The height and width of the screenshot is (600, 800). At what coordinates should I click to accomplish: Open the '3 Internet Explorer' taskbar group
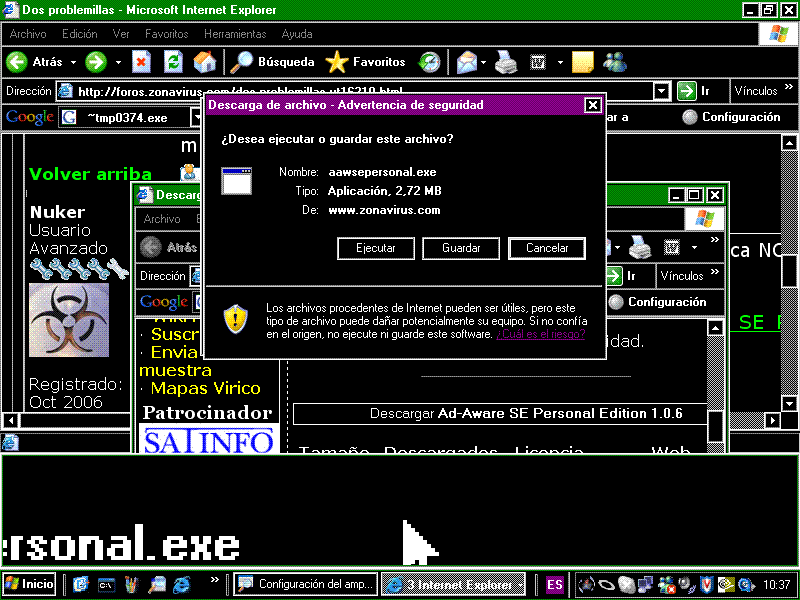tap(454, 584)
